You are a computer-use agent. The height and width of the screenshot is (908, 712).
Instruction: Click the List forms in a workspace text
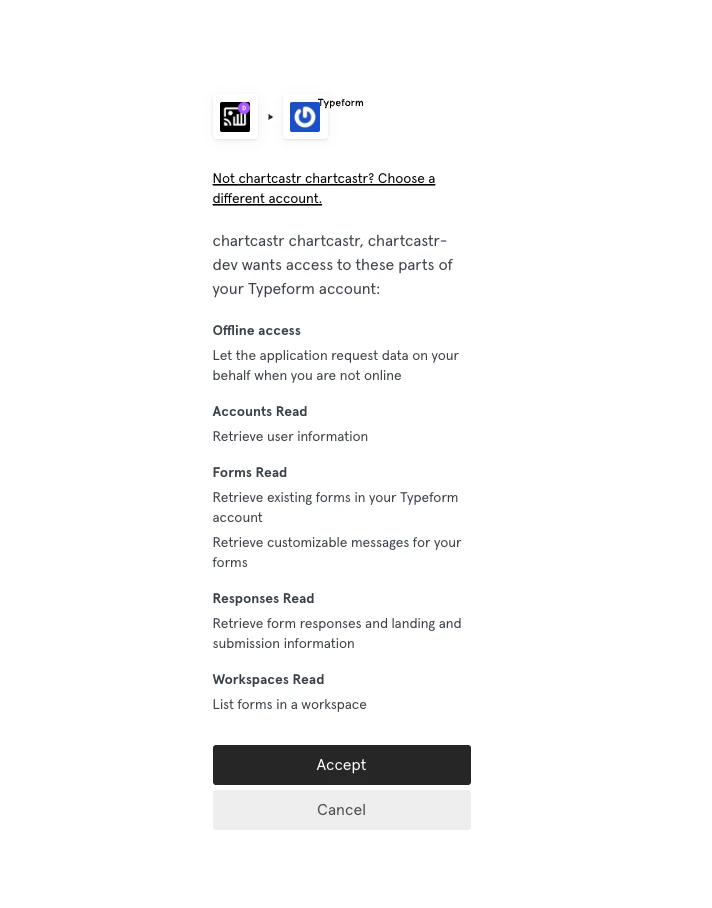point(289,704)
